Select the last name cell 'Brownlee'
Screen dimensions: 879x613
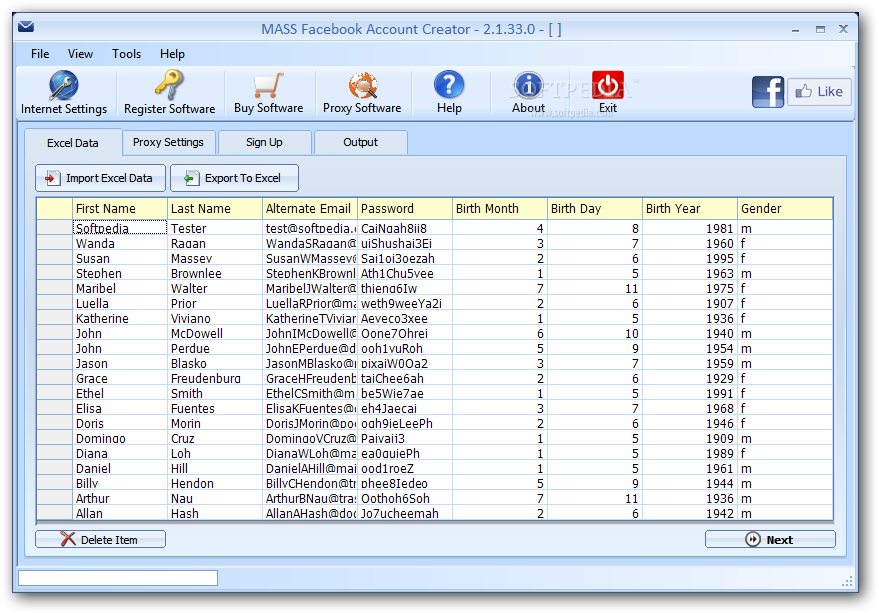coord(215,274)
